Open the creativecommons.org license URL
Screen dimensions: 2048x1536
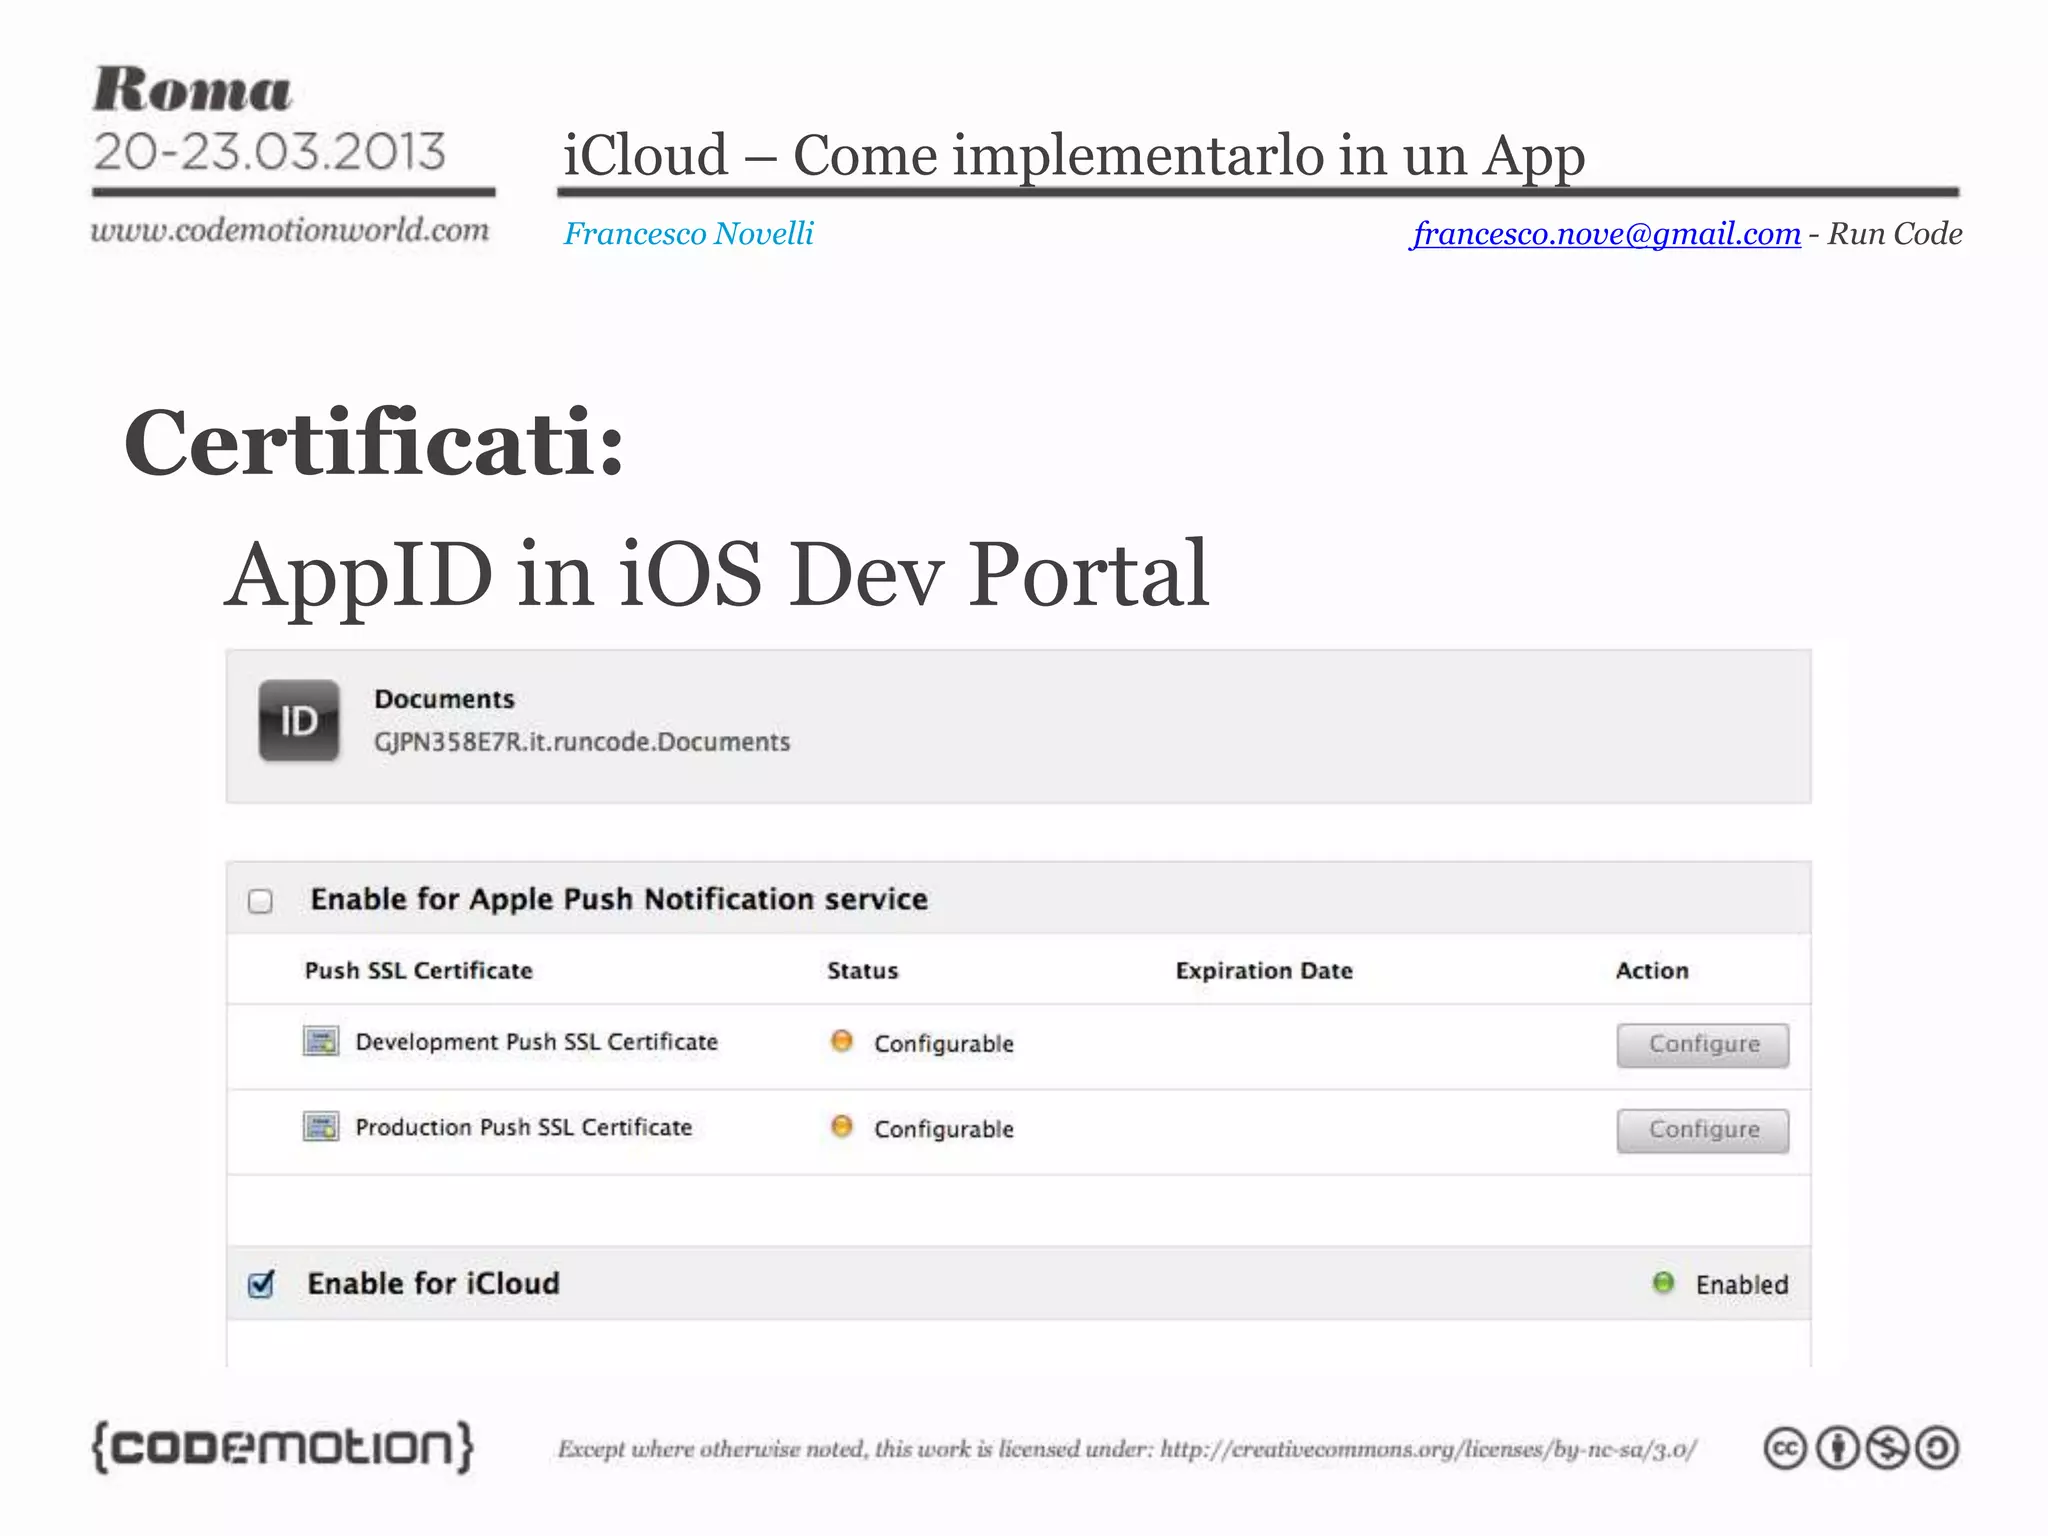coord(1429,1448)
